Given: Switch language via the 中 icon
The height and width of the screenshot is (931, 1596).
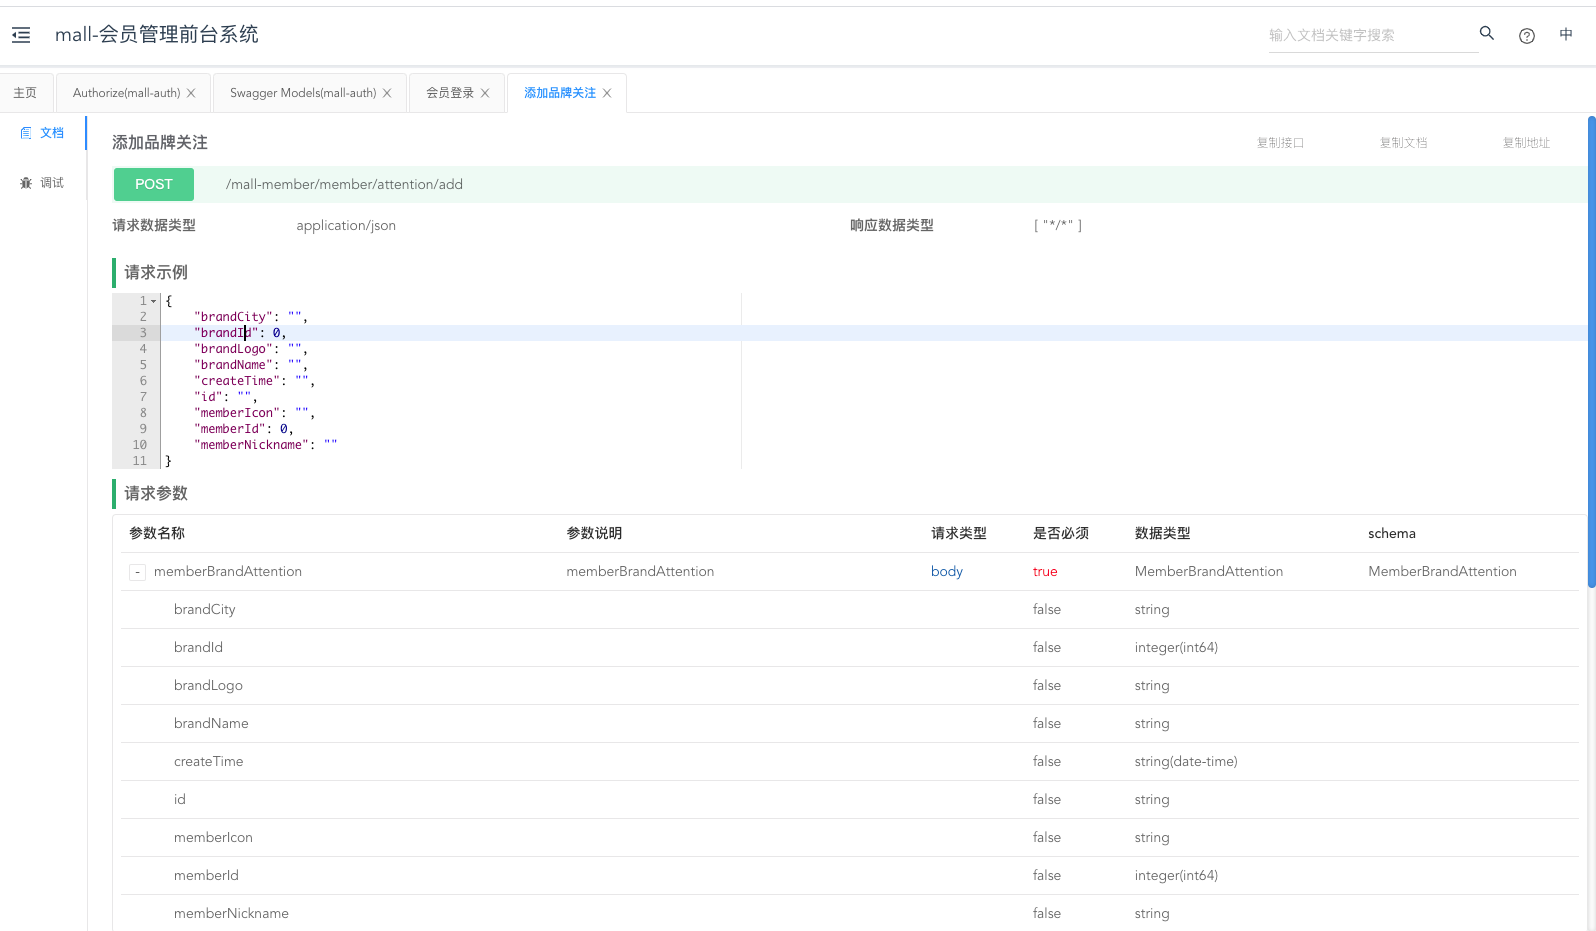Looking at the screenshot, I should tap(1566, 34).
